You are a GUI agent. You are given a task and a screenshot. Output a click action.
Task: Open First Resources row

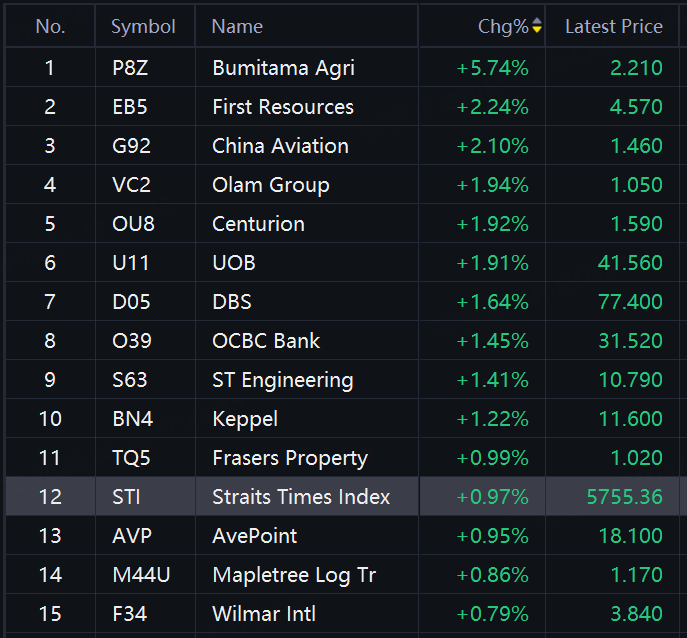tap(283, 107)
